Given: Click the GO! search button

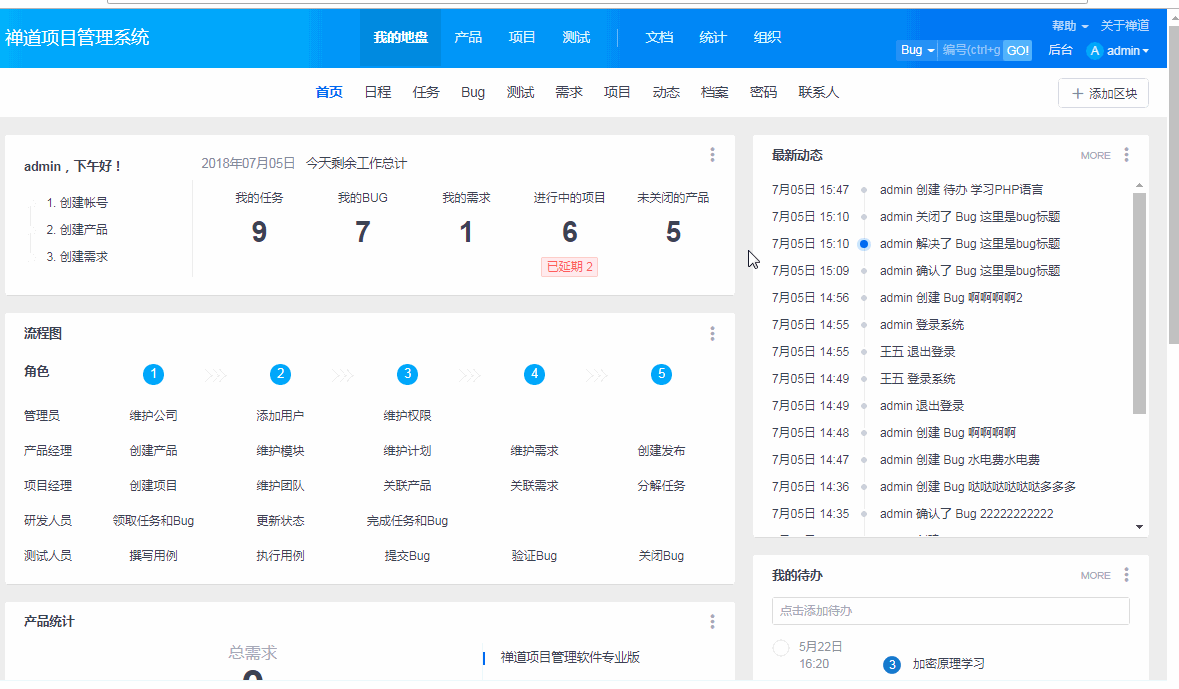Looking at the screenshot, I should [x=1017, y=50].
